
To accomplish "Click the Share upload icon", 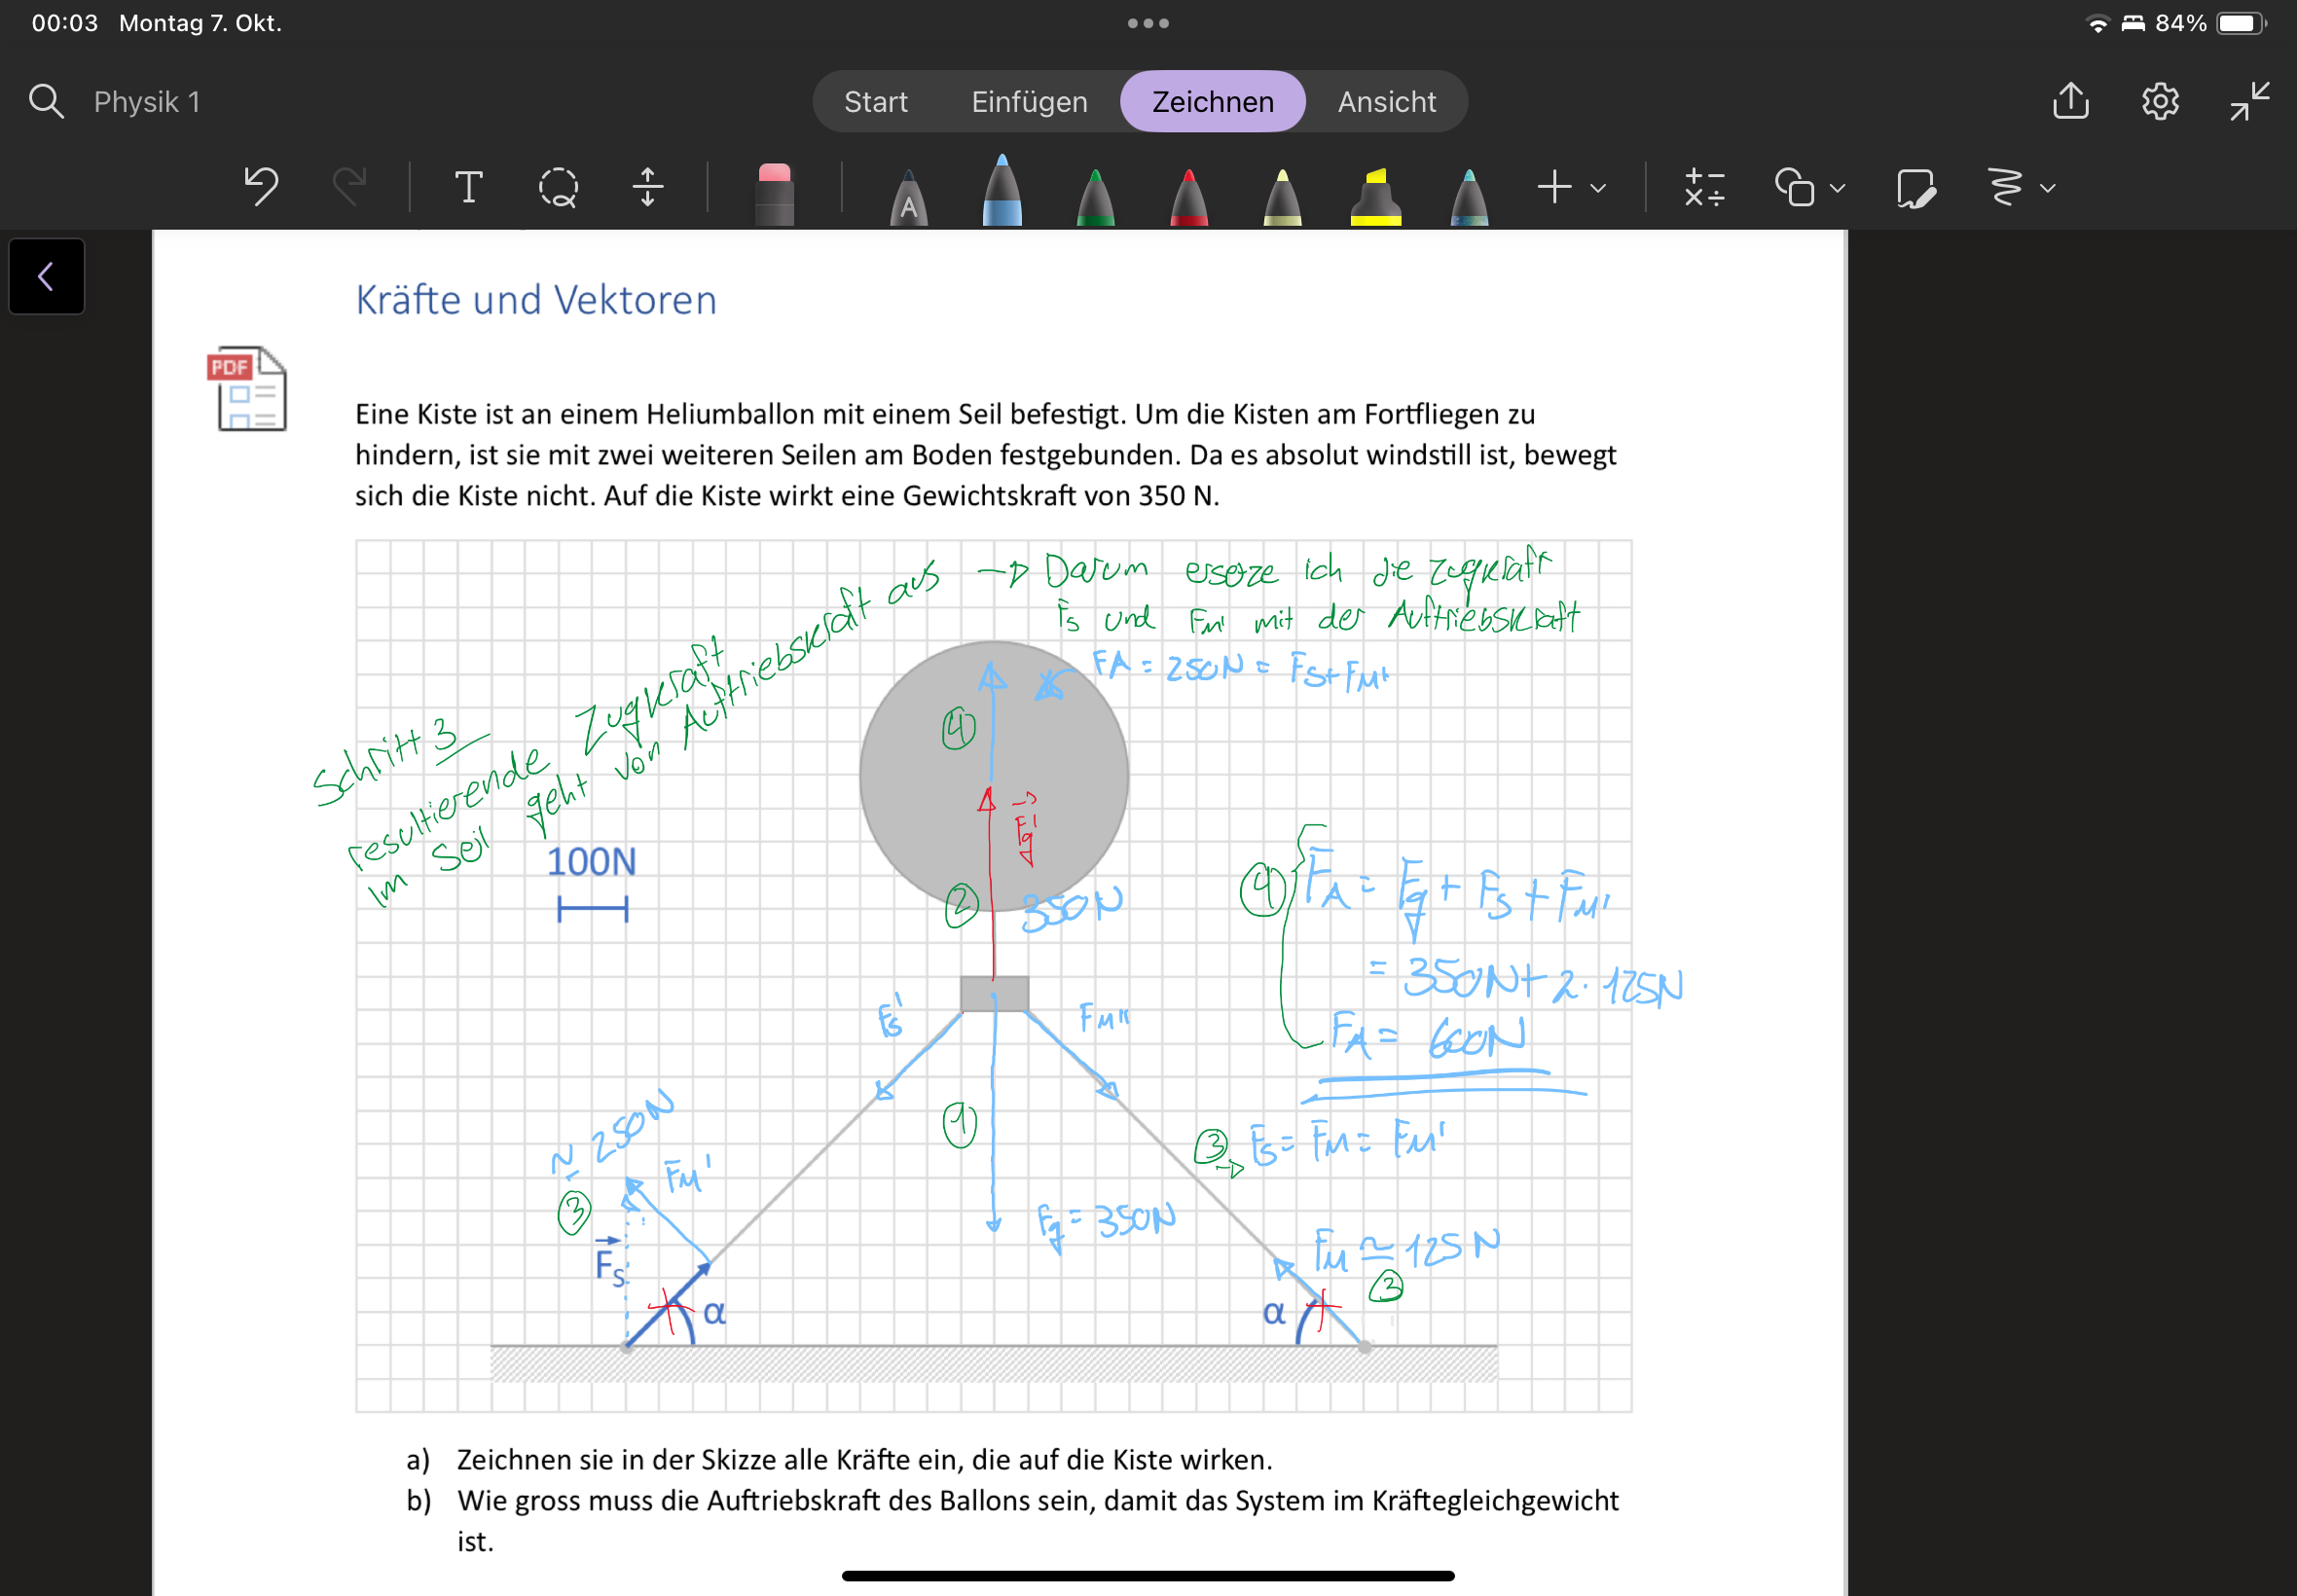I will (x=2070, y=101).
